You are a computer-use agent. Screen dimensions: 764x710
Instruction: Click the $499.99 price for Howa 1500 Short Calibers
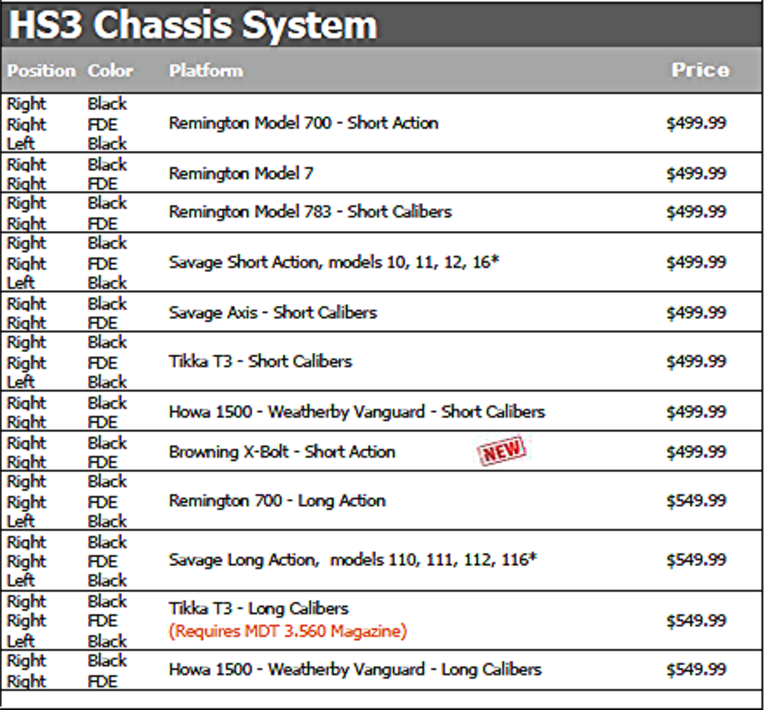[x=696, y=412]
